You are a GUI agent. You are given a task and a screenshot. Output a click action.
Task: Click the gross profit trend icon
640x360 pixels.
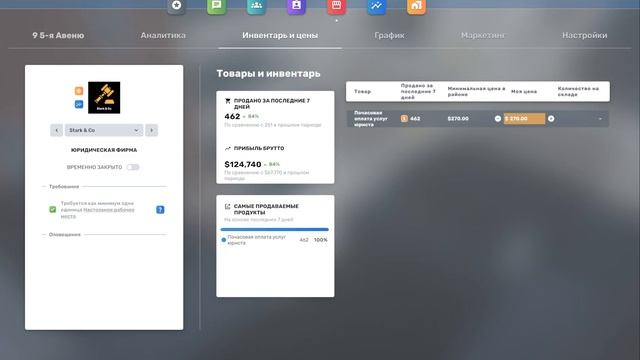coord(228,149)
